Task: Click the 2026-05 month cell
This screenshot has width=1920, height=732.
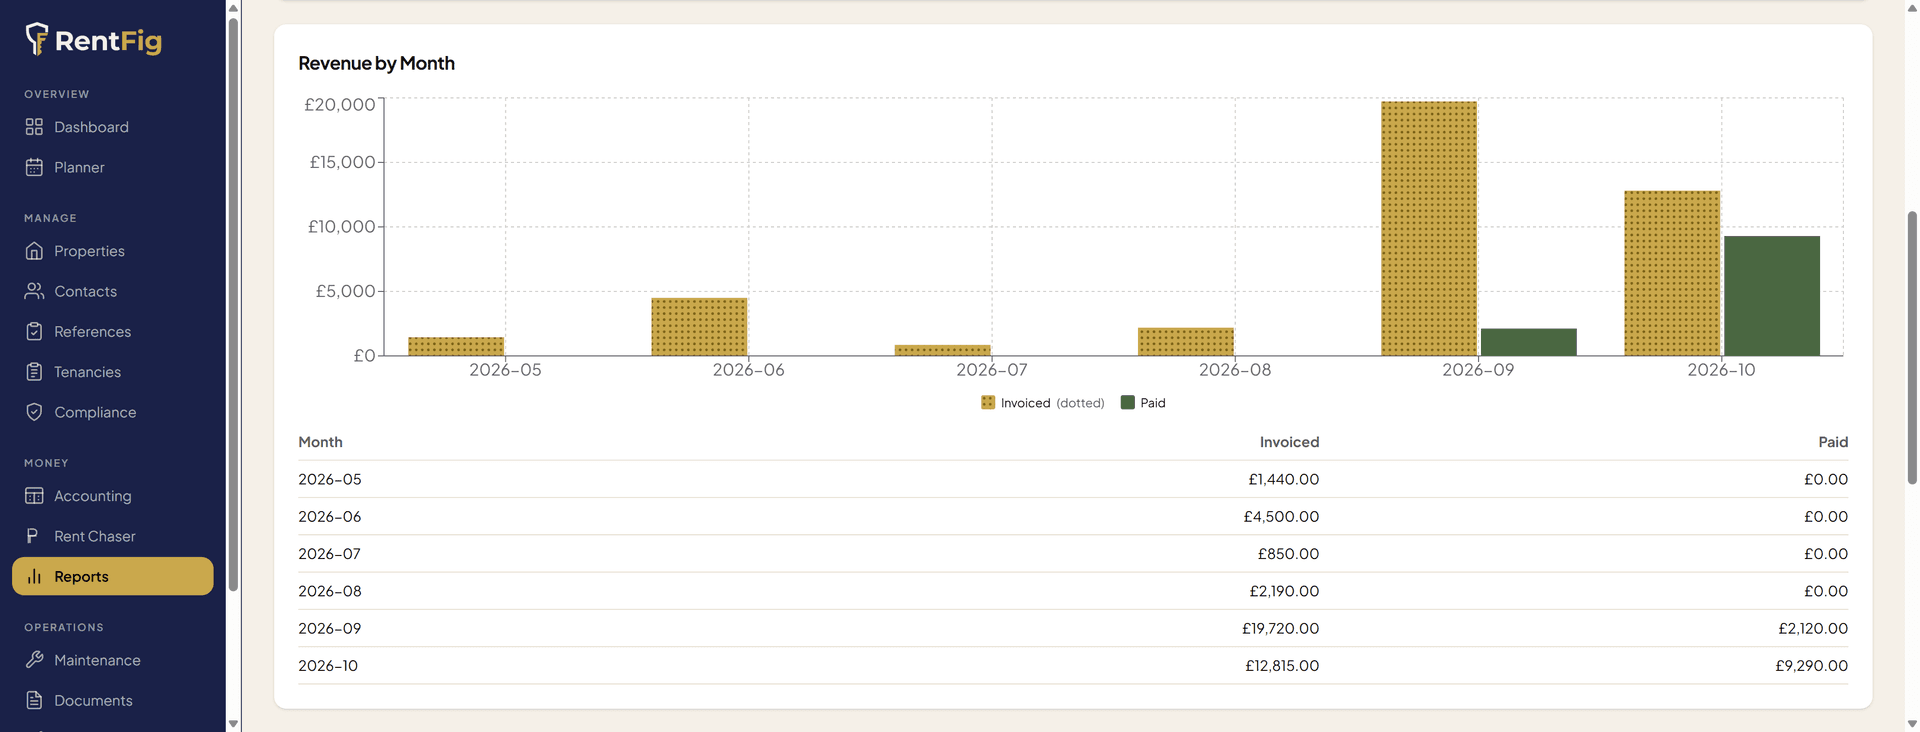Action: pos(330,479)
